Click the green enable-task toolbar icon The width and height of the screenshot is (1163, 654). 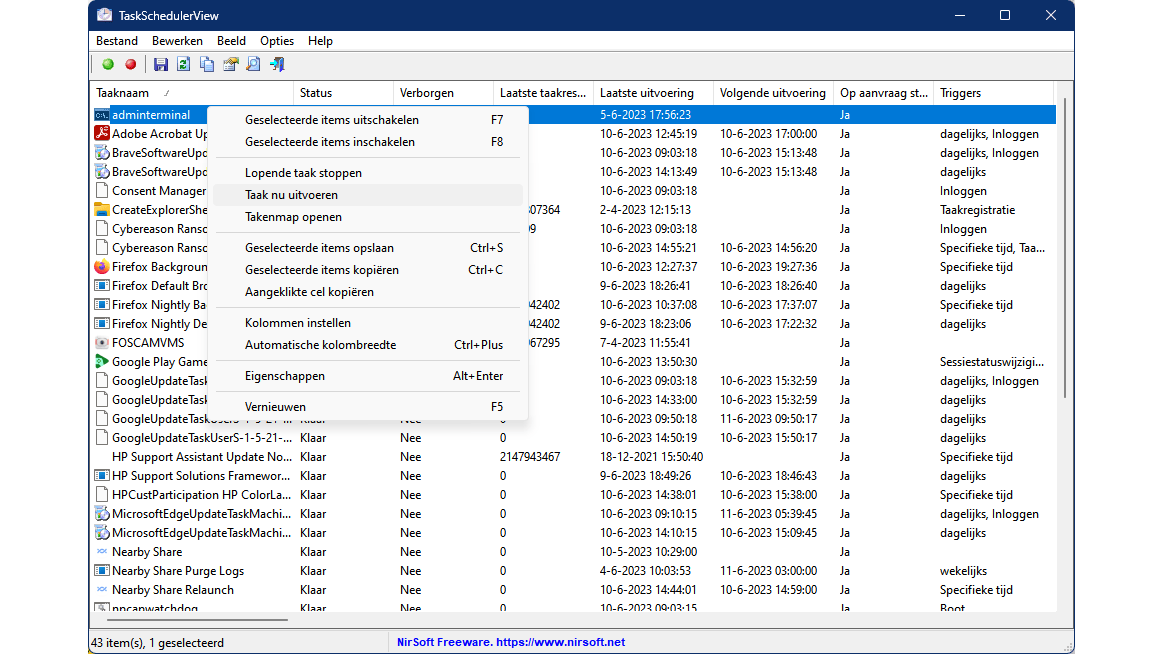click(x=108, y=65)
